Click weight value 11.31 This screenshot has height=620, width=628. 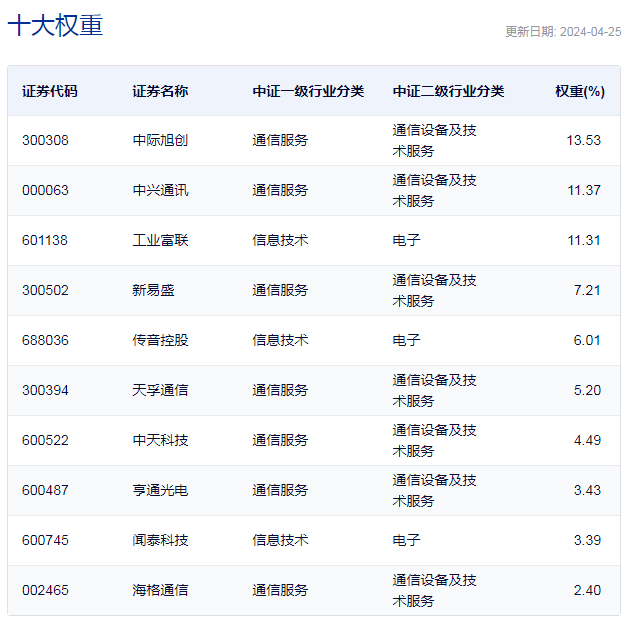[x=584, y=240]
